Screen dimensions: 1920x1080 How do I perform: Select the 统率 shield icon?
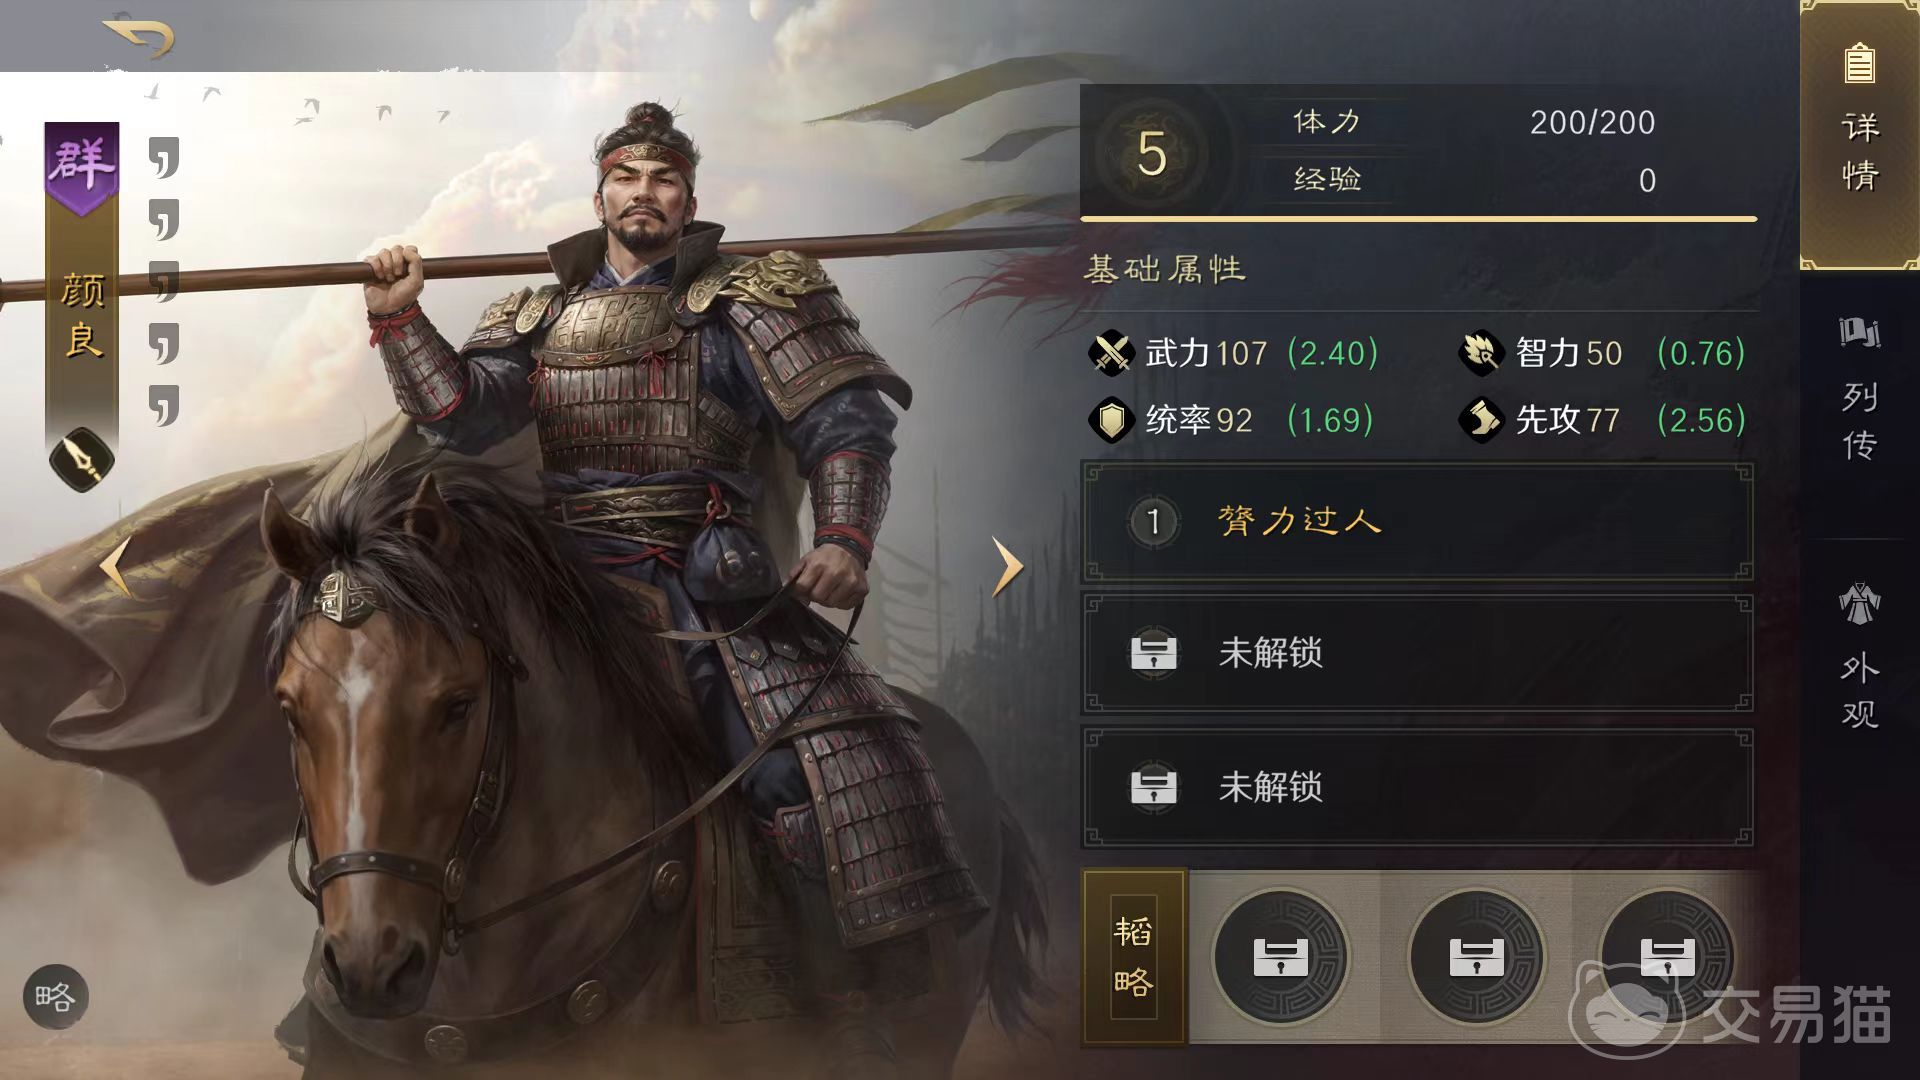point(1111,420)
